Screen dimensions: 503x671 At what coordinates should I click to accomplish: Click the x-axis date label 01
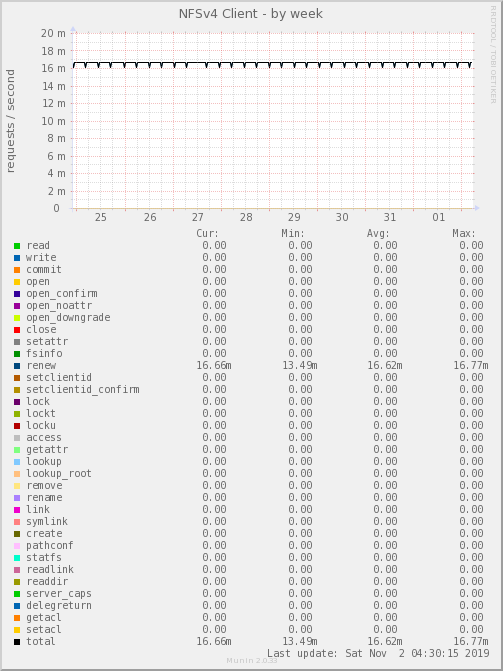[x=439, y=217]
